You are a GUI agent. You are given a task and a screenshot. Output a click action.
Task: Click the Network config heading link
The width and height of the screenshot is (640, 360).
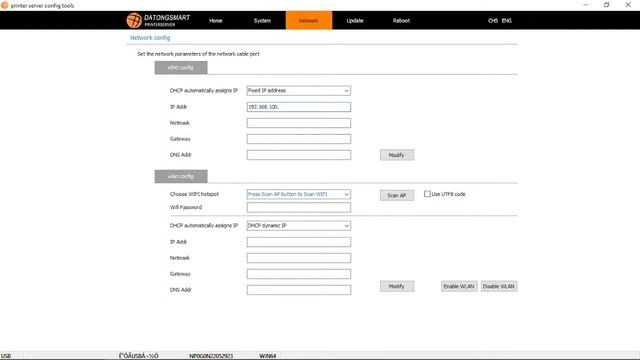150,38
